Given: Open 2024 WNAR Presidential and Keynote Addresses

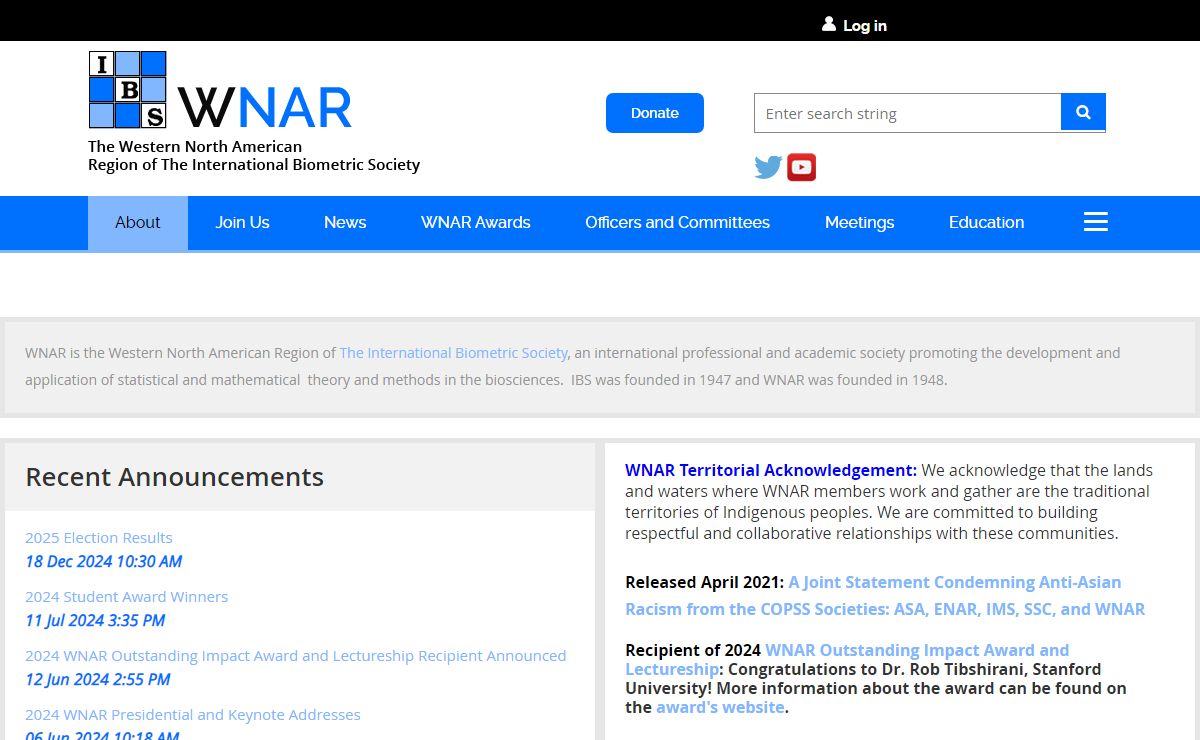Looking at the screenshot, I should click(193, 715).
